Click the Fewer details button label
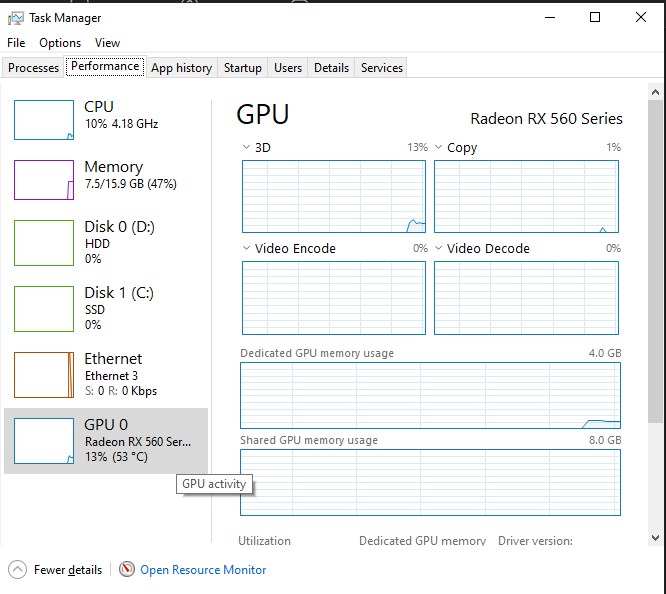Screen dimensions: 666x594 (68, 570)
